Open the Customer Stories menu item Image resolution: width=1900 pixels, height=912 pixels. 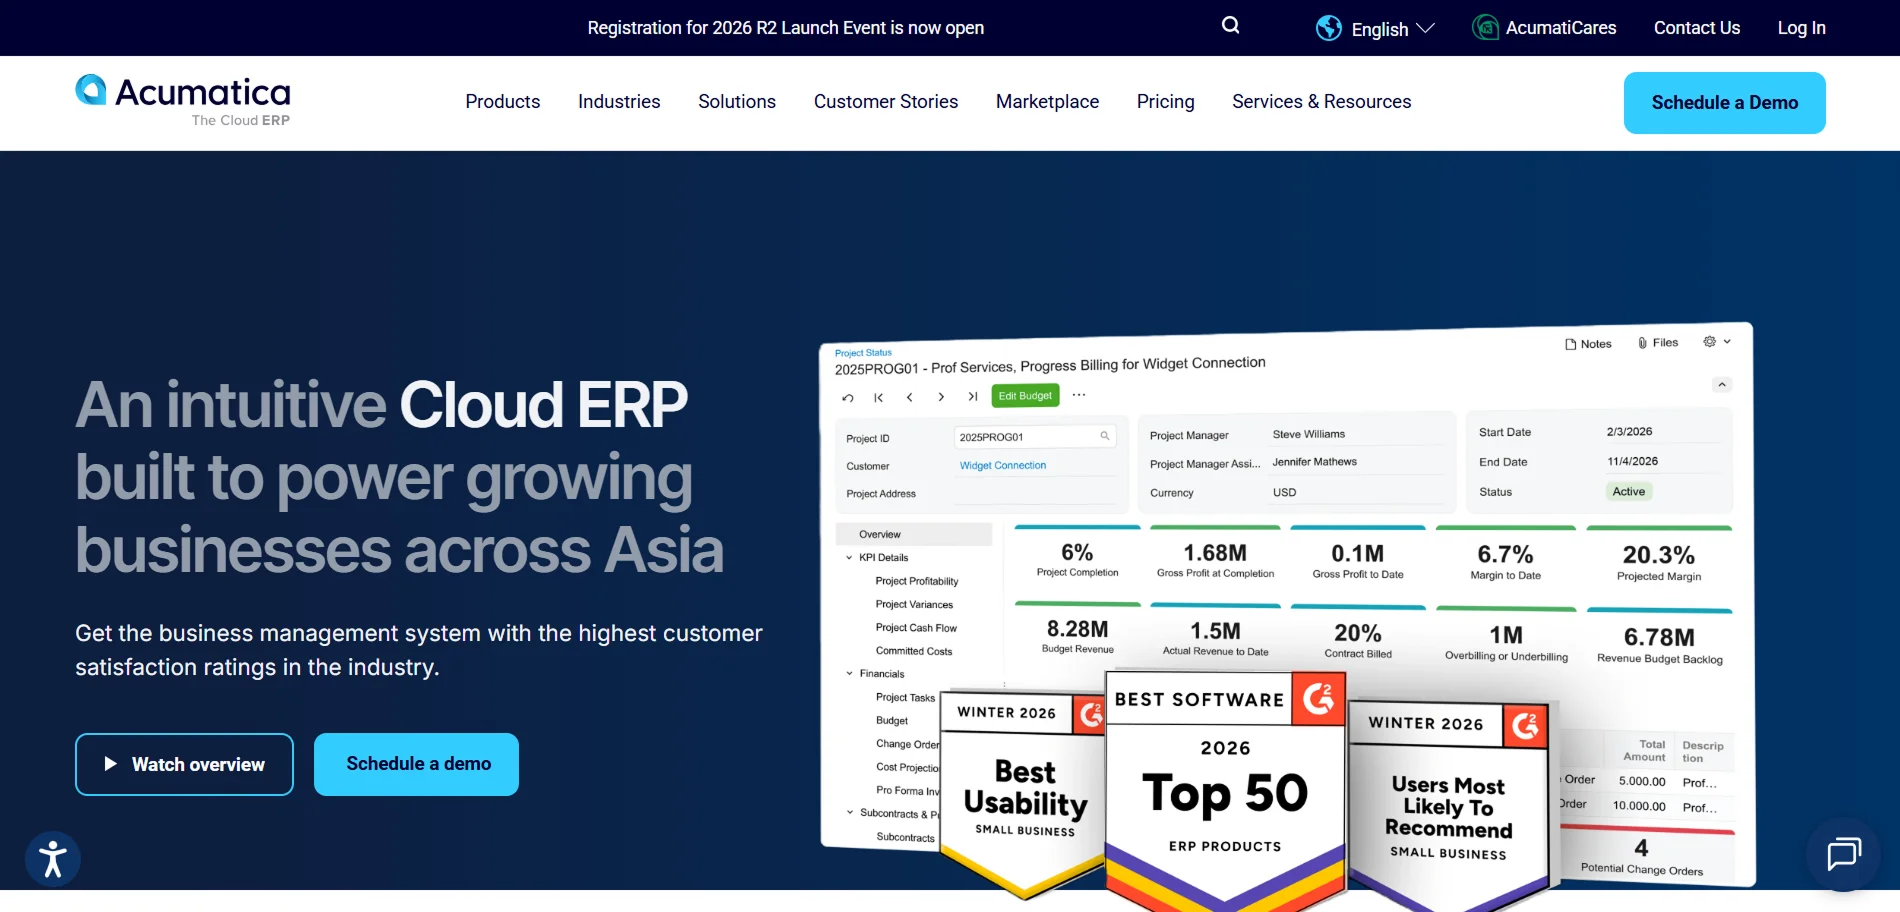885,102
